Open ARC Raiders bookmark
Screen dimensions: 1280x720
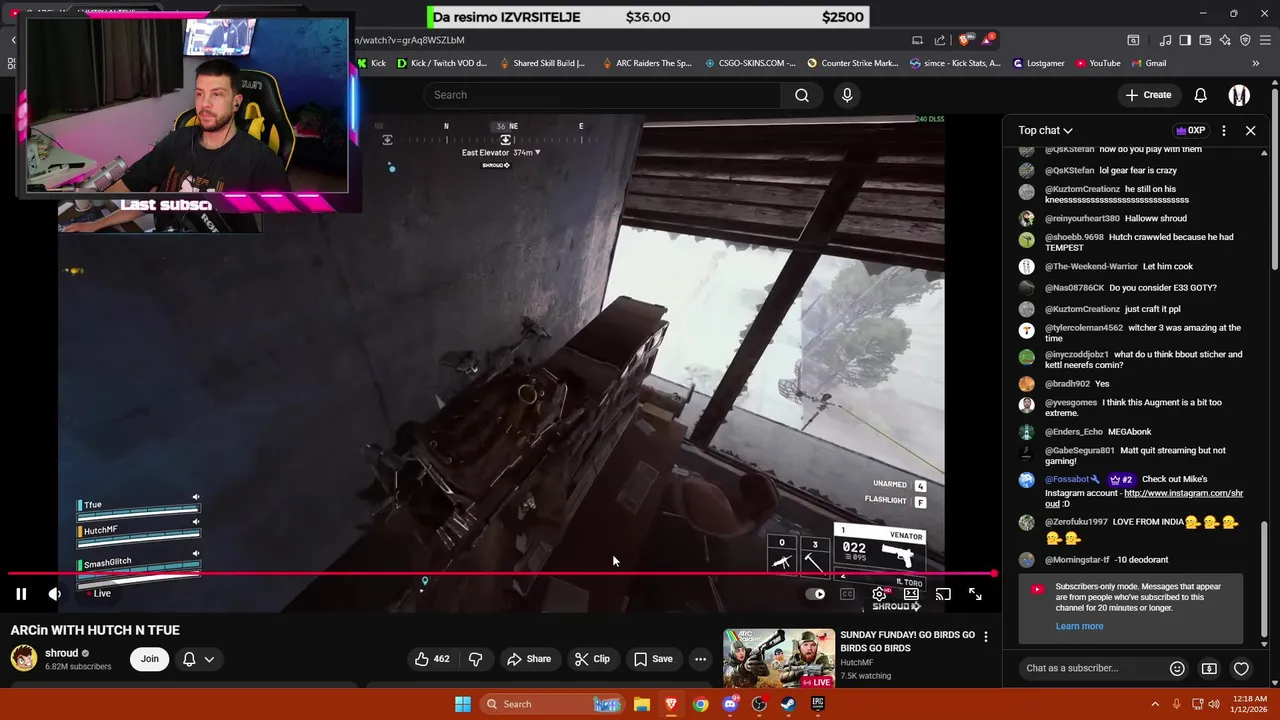coord(647,63)
